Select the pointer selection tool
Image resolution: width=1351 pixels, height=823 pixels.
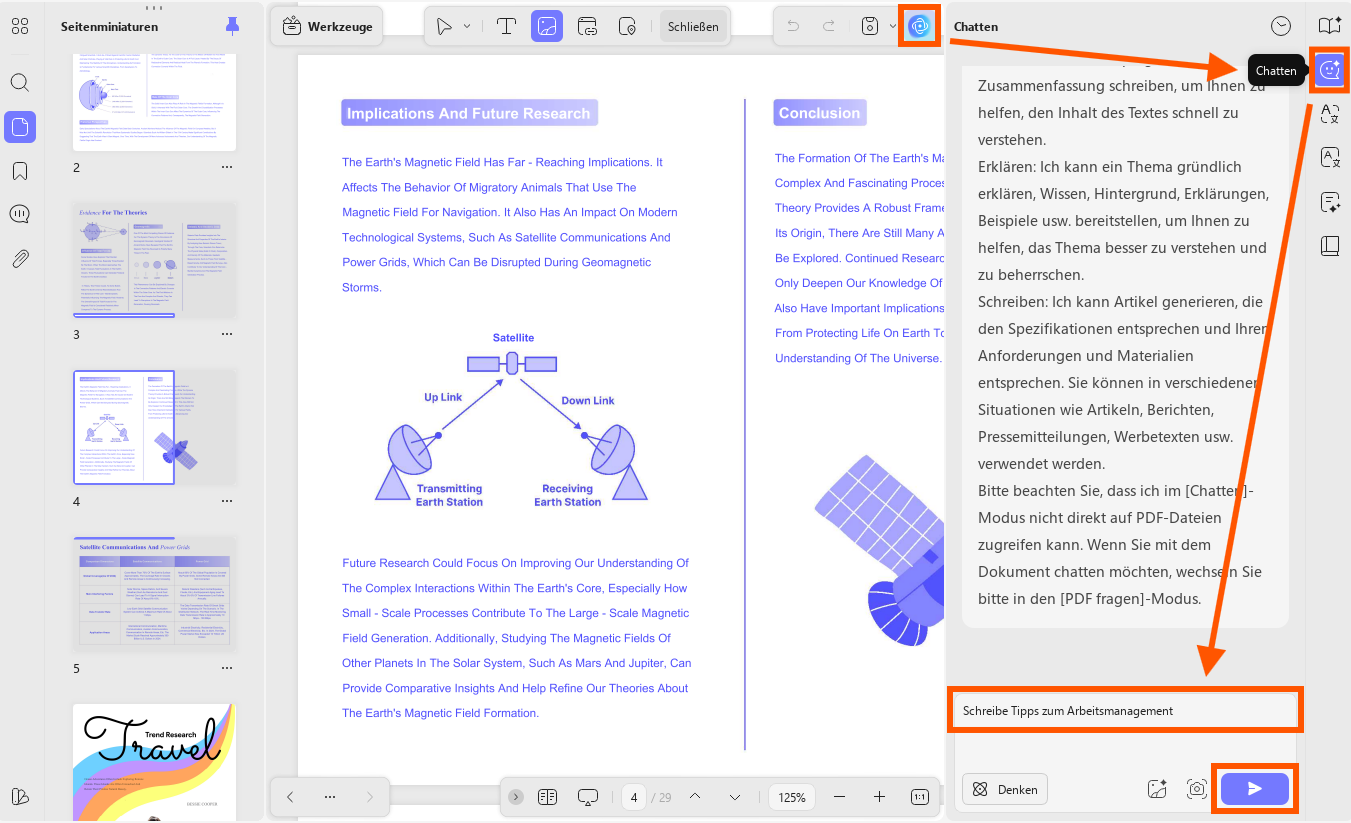[444, 27]
